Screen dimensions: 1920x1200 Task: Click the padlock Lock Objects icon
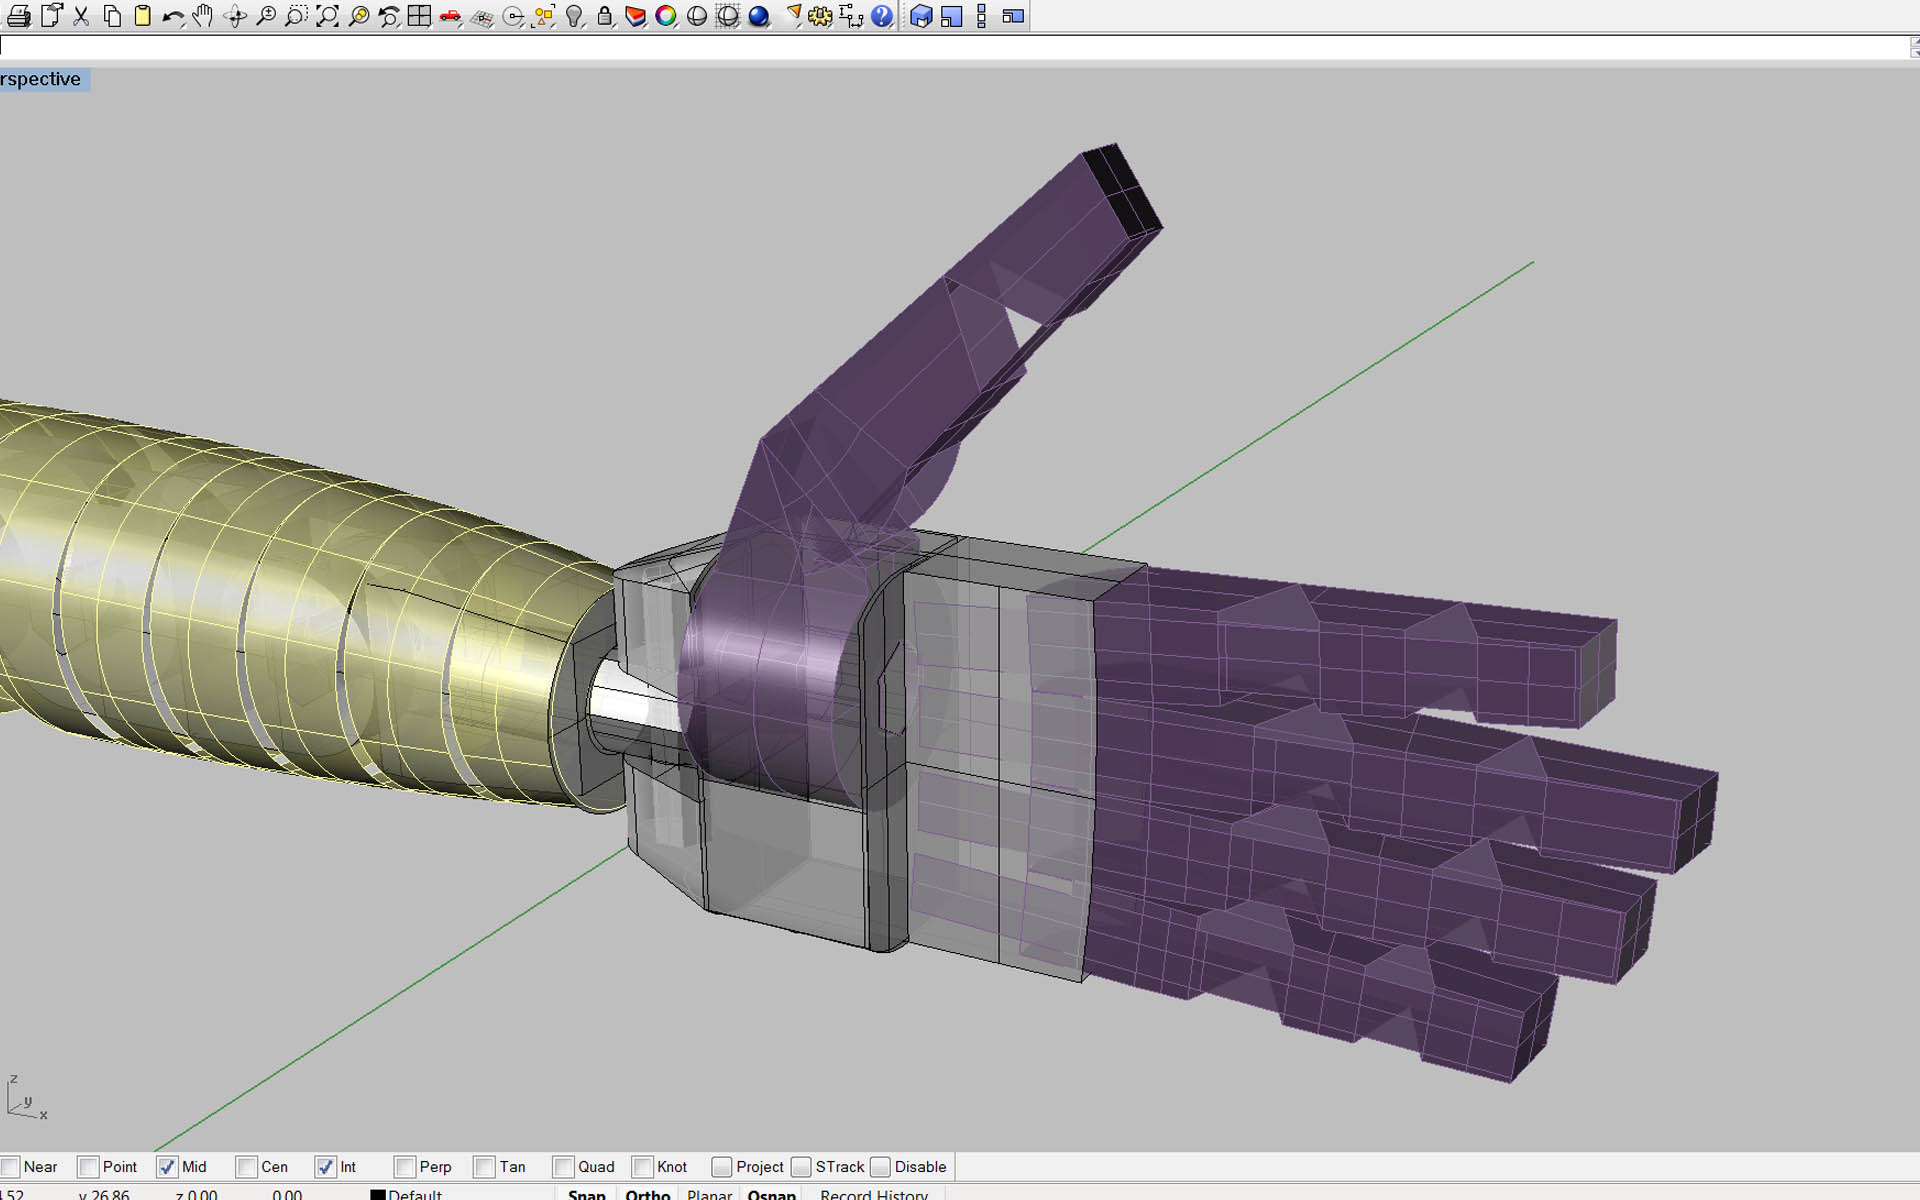[x=605, y=16]
